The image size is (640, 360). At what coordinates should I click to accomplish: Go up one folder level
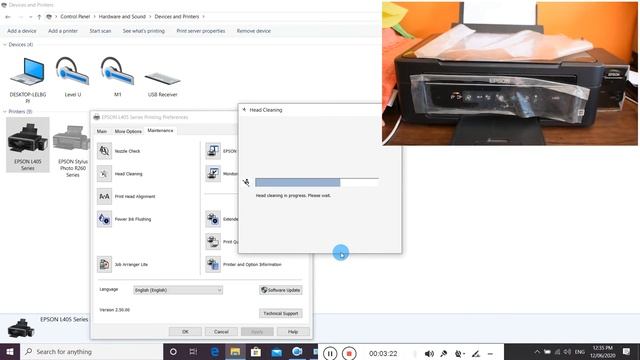(39, 17)
